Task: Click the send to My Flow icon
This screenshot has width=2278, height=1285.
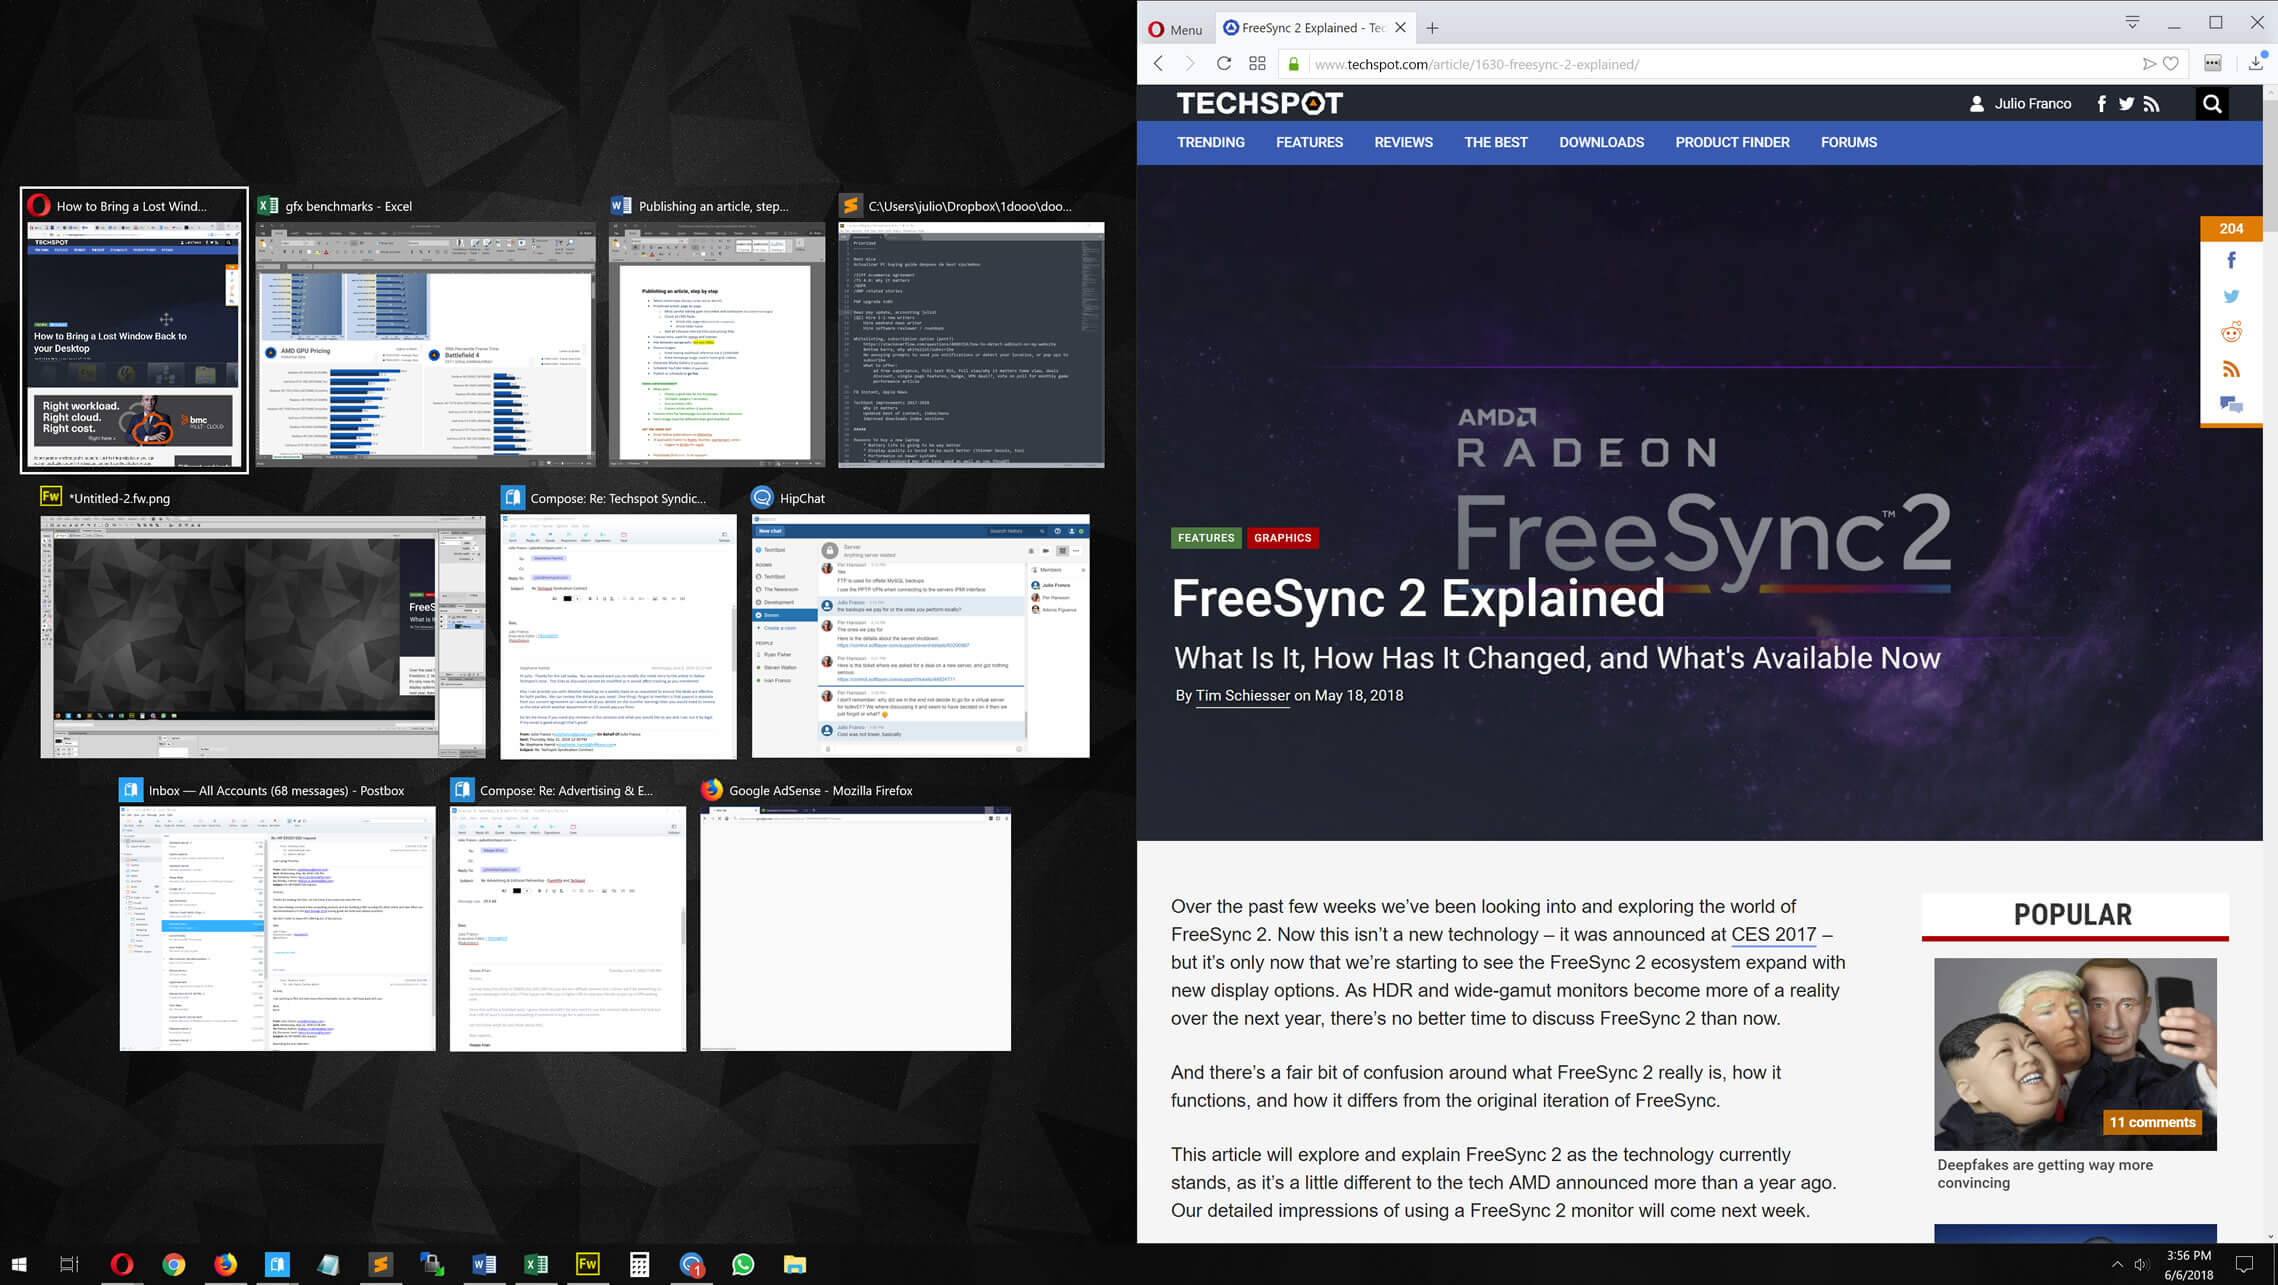Action: pyautogui.click(x=2149, y=64)
